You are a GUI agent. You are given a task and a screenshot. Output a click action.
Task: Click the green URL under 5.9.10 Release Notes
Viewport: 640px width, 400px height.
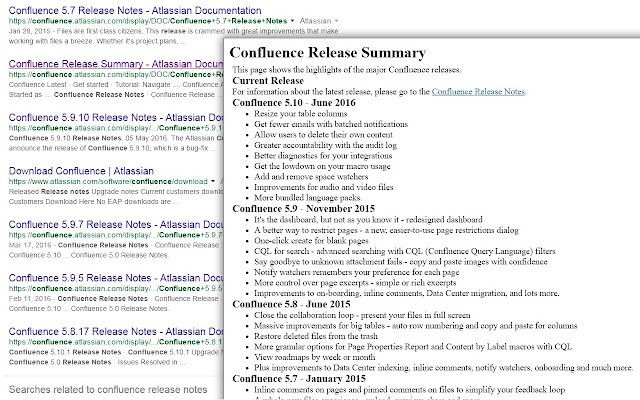point(116,128)
